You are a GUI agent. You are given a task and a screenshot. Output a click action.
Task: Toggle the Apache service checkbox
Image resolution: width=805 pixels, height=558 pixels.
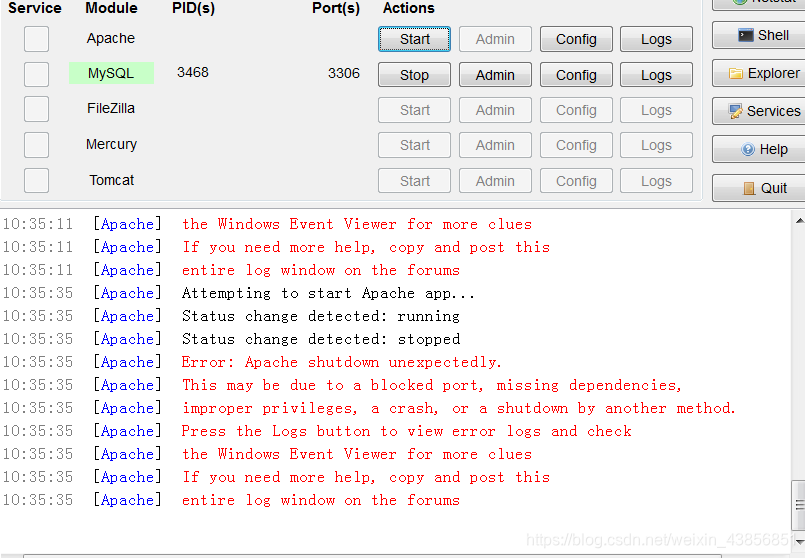36,39
